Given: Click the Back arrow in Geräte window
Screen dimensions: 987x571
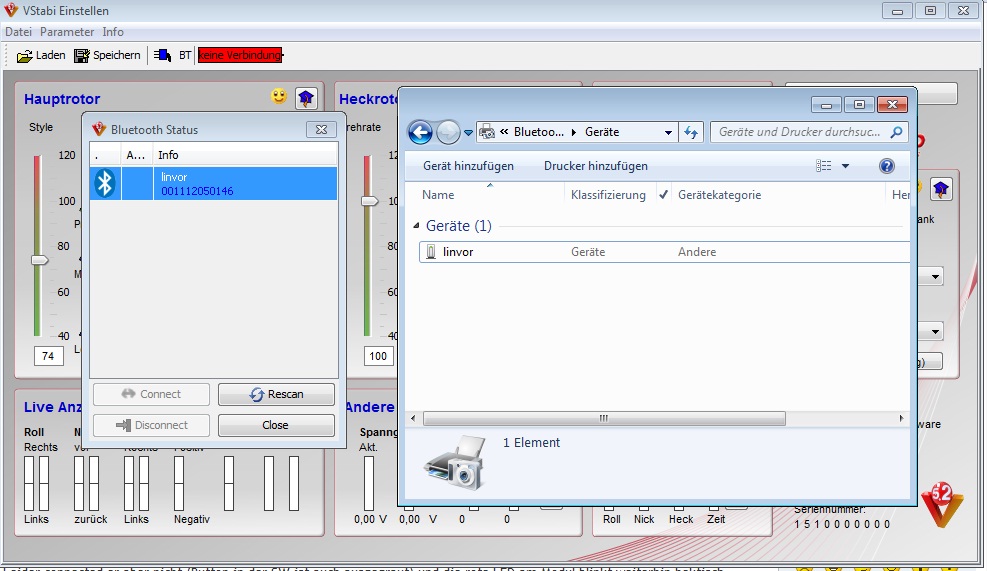Looking at the screenshot, I should [420, 132].
